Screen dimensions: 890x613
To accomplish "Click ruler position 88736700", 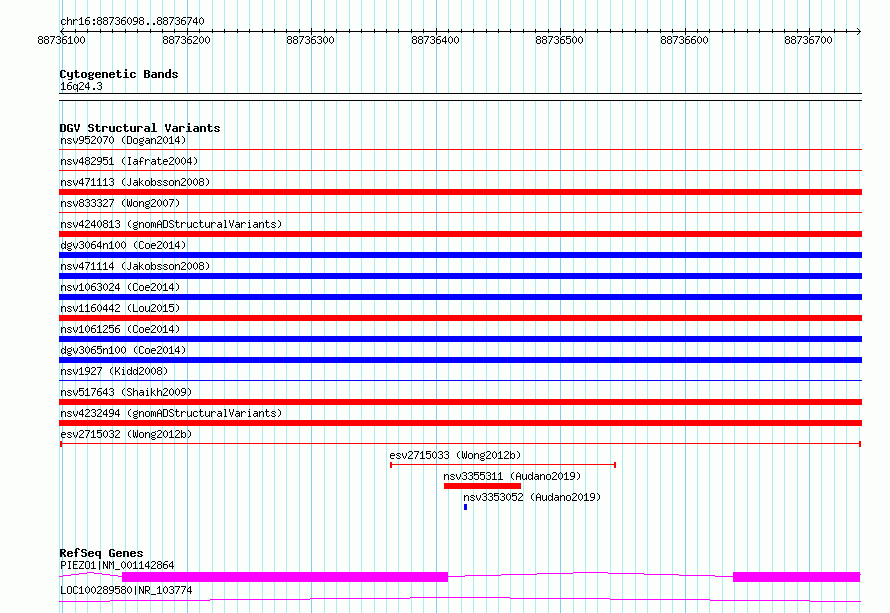I will (x=808, y=40).
